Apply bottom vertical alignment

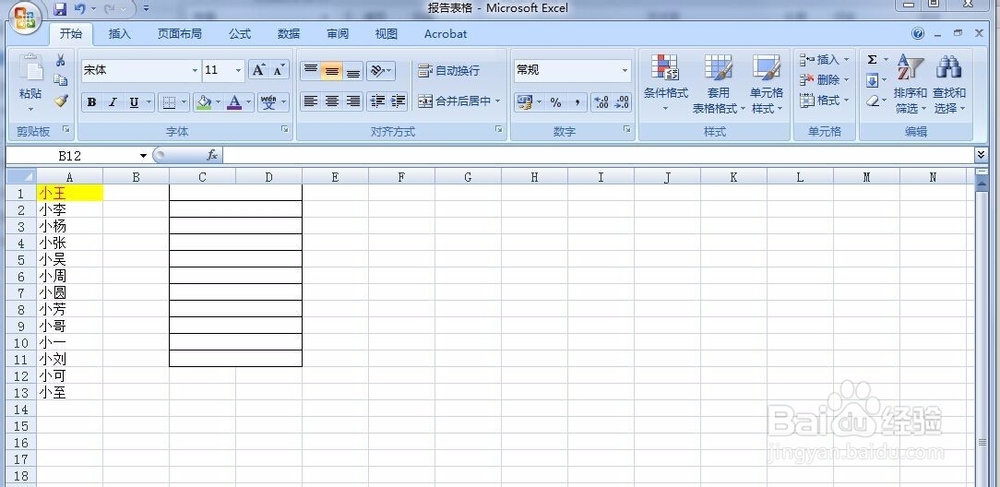pos(353,70)
